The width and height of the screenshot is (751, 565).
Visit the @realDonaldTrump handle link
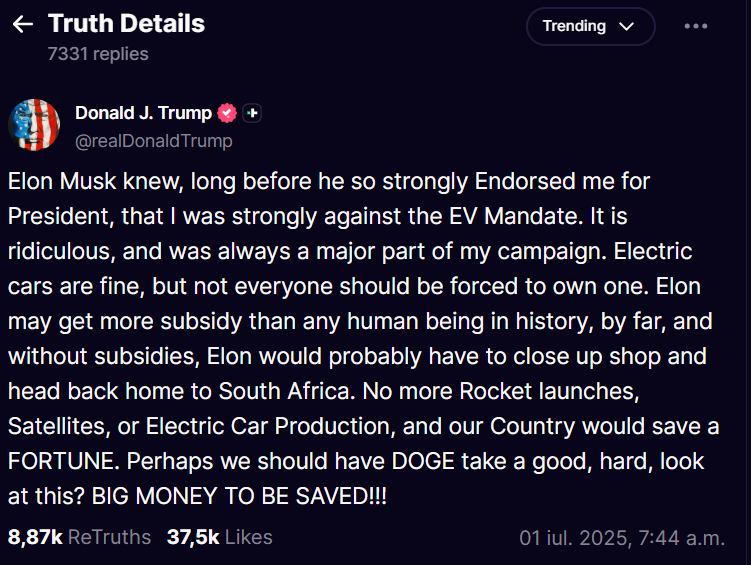[154, 141]
